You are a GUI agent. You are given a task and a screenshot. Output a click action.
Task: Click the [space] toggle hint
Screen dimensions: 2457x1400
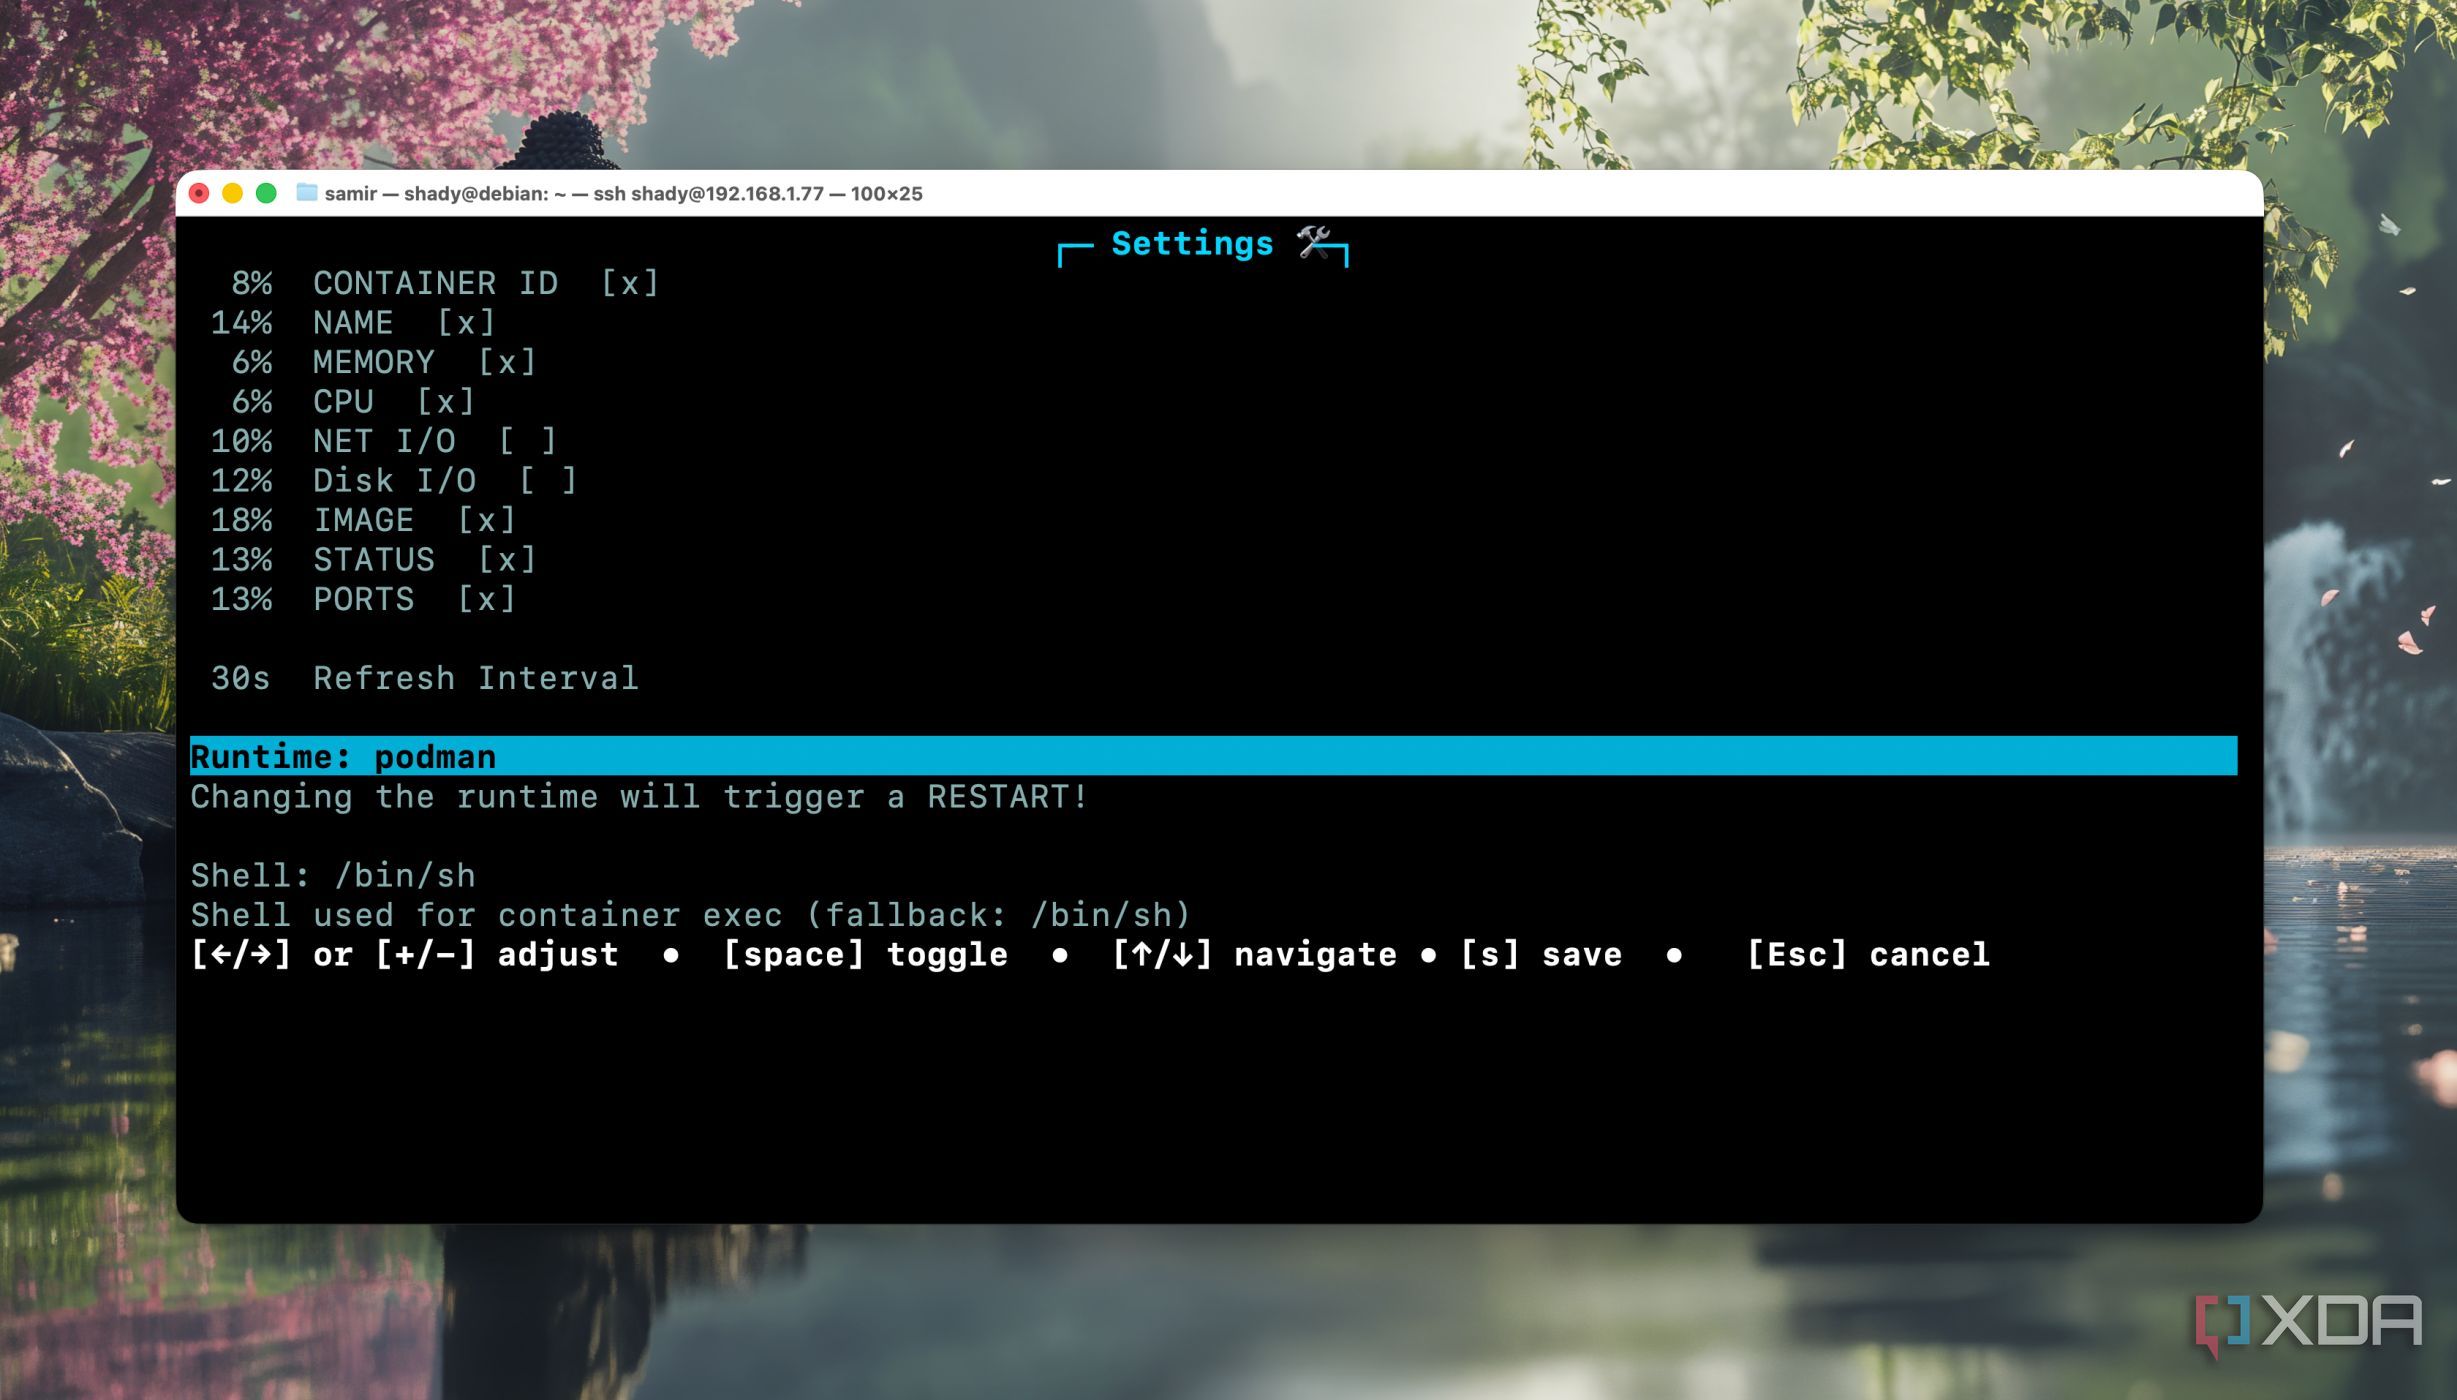click(x=865, y=955)
